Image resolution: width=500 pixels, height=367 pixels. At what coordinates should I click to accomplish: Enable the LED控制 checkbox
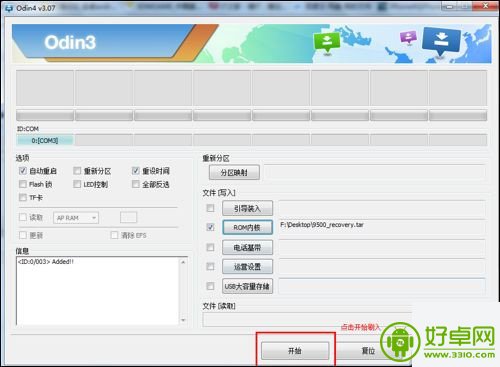pos(77,184)
